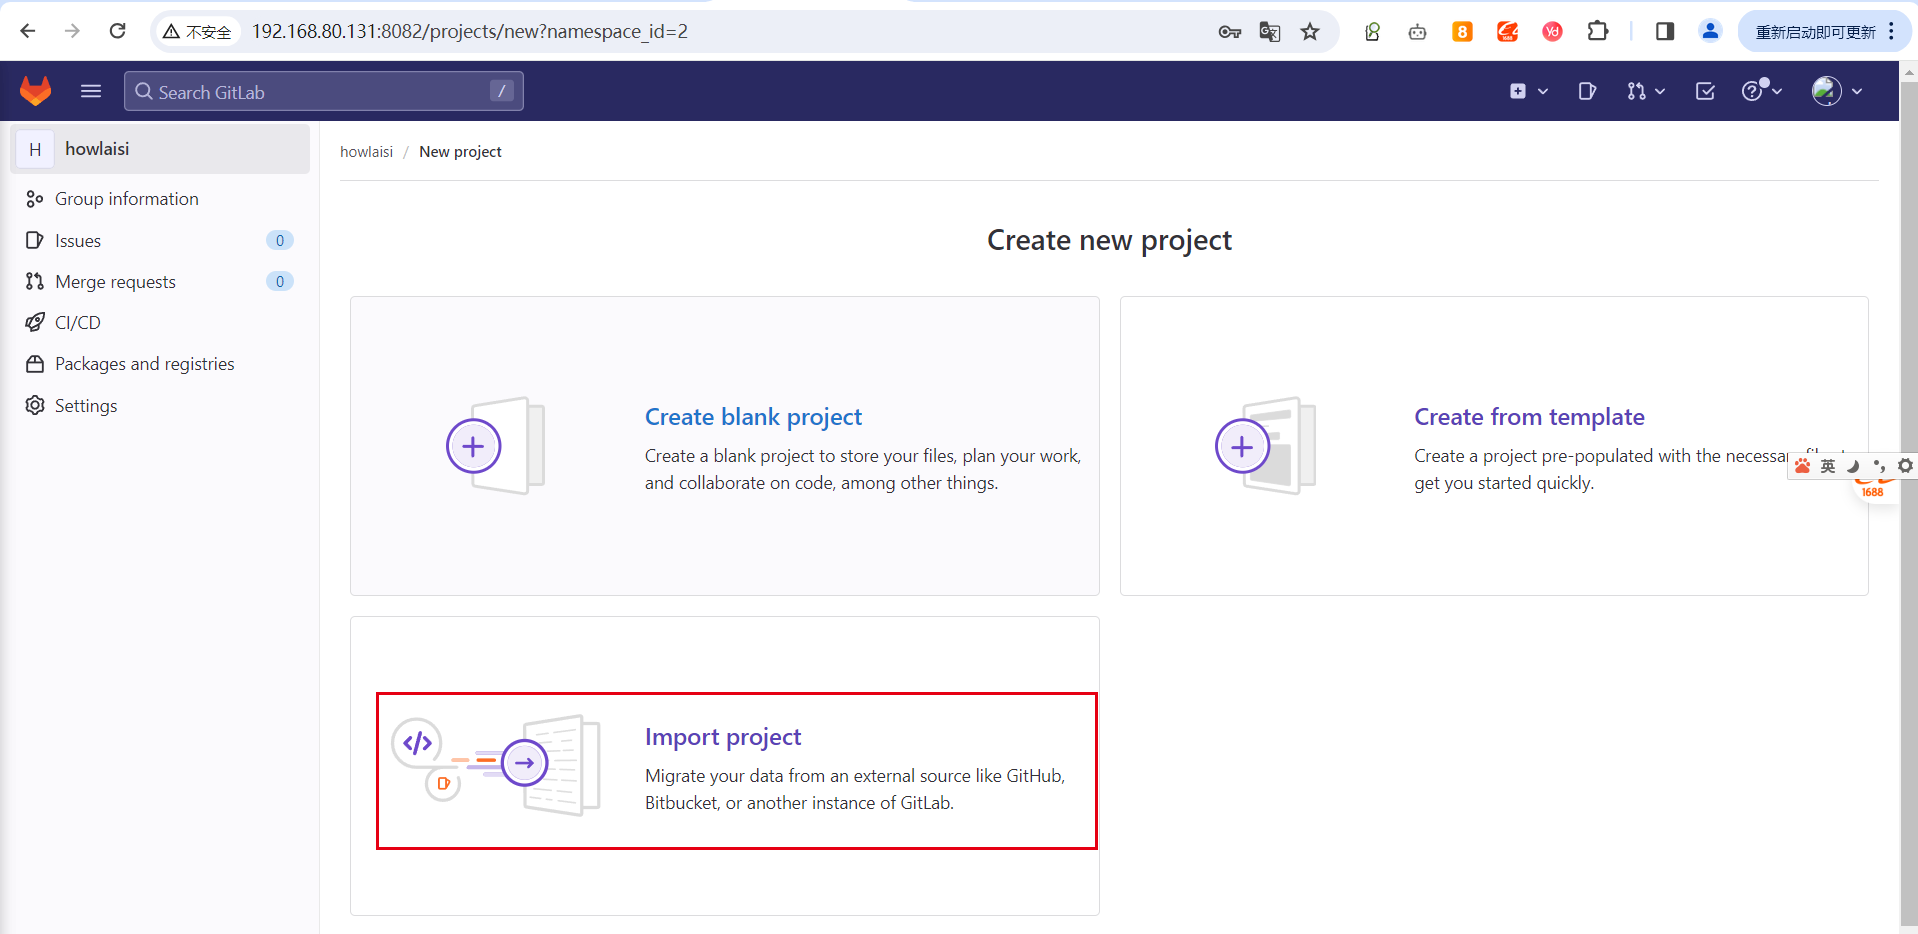Click the browser reload button
The image size is (1918, 934).
pyautogui.click(x=117, y=31)
